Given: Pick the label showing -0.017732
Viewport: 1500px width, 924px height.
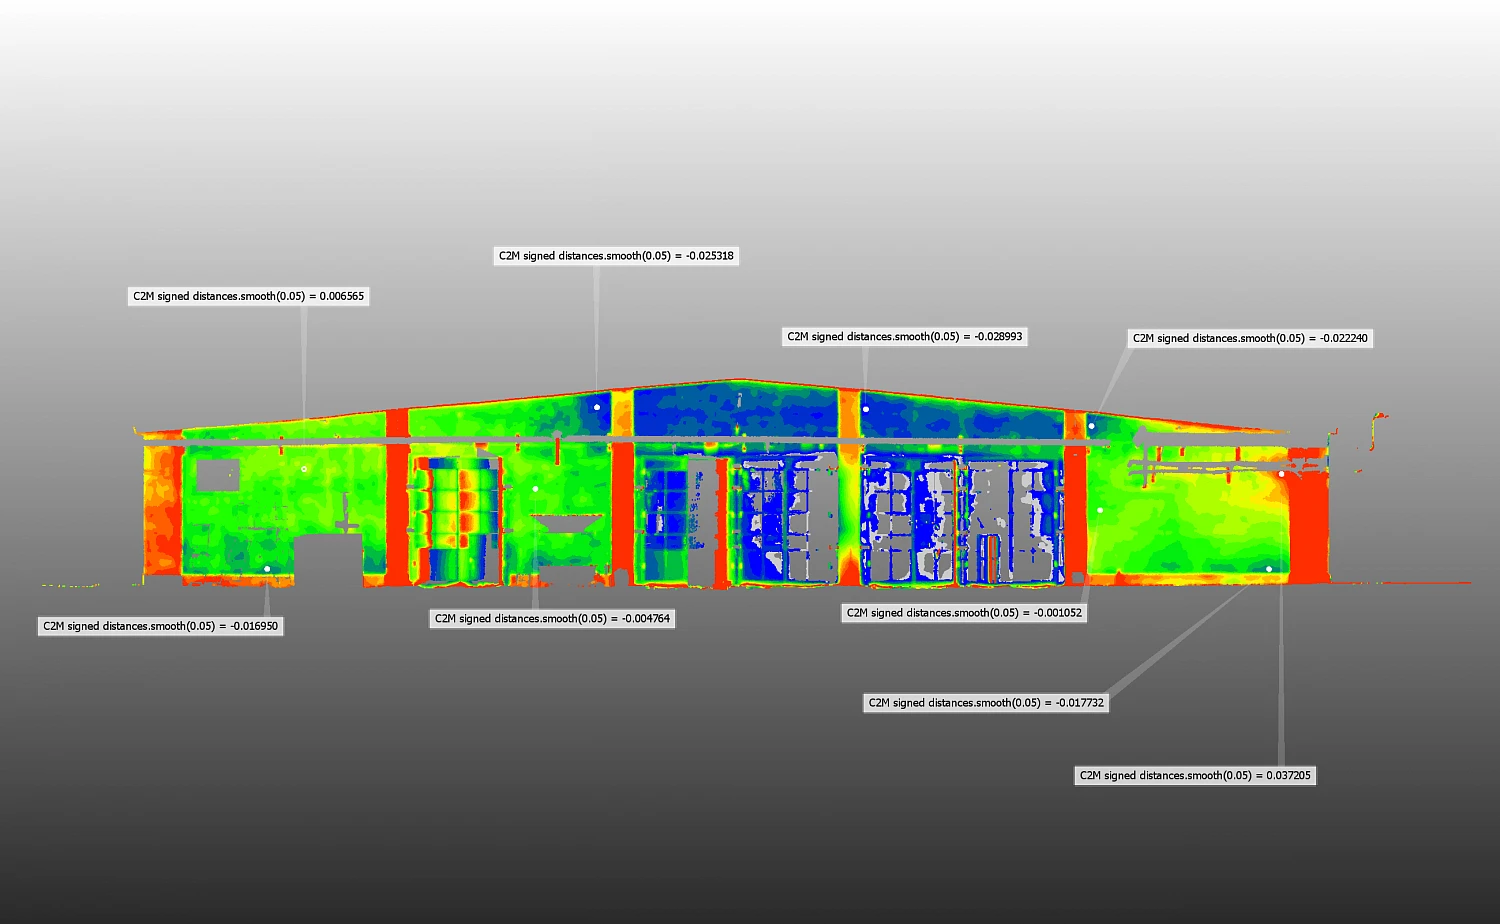Looking at the screenshot, I should pyautogui.click(x=986, y=703).
